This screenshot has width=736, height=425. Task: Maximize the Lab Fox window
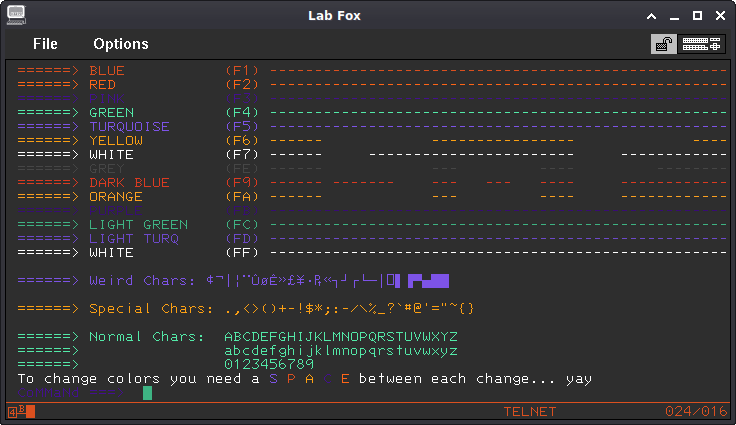tap(698, 16)
